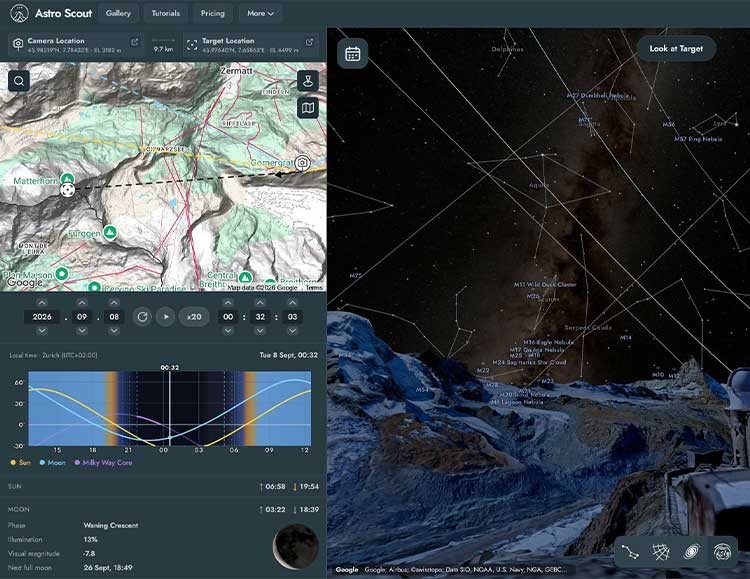Decrease the day 08 with down arrow
Image resolution: width=750 pixels, height=579 pixels.
(114, 331)
